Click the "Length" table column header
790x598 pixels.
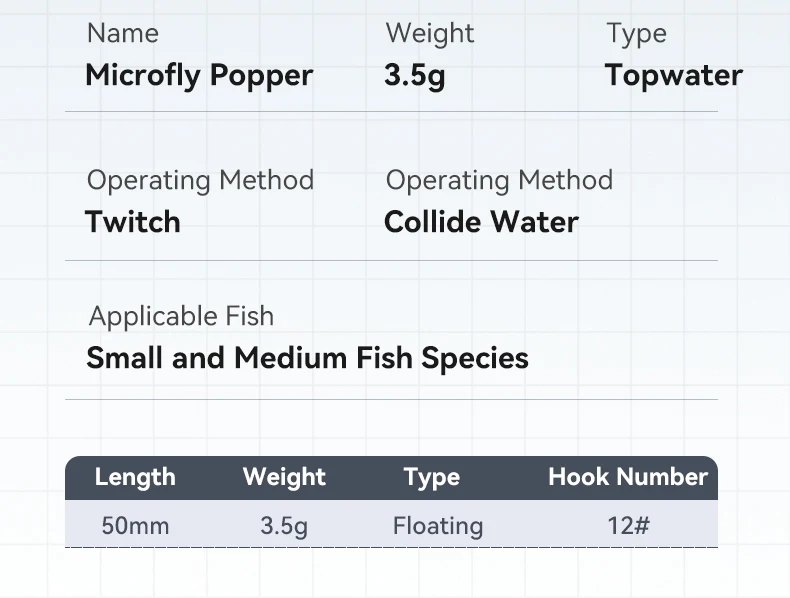click(x=135, y=478)
